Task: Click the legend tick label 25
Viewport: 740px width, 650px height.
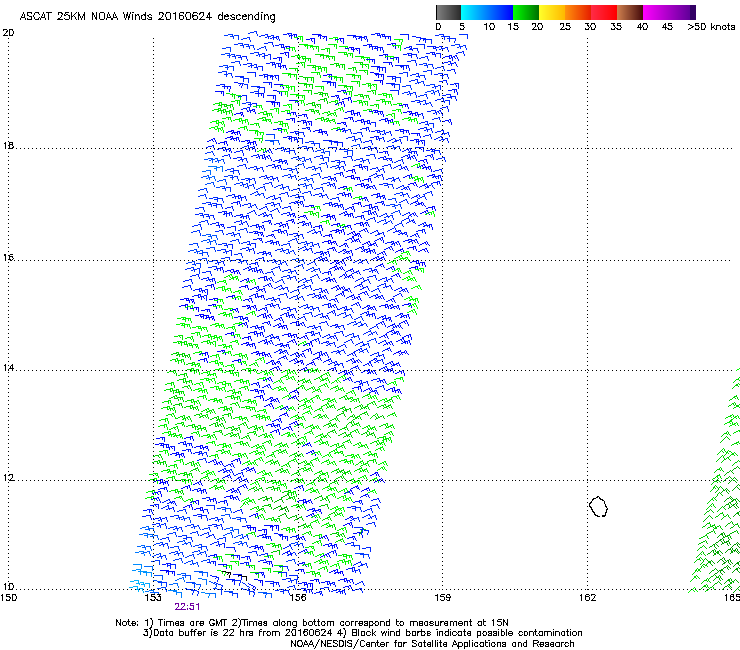Action: pos(565,27)
